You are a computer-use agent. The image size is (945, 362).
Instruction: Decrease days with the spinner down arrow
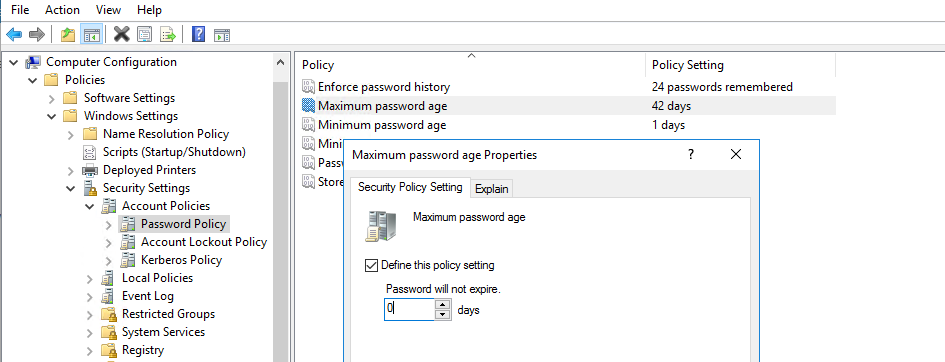[x=443, y=315]
